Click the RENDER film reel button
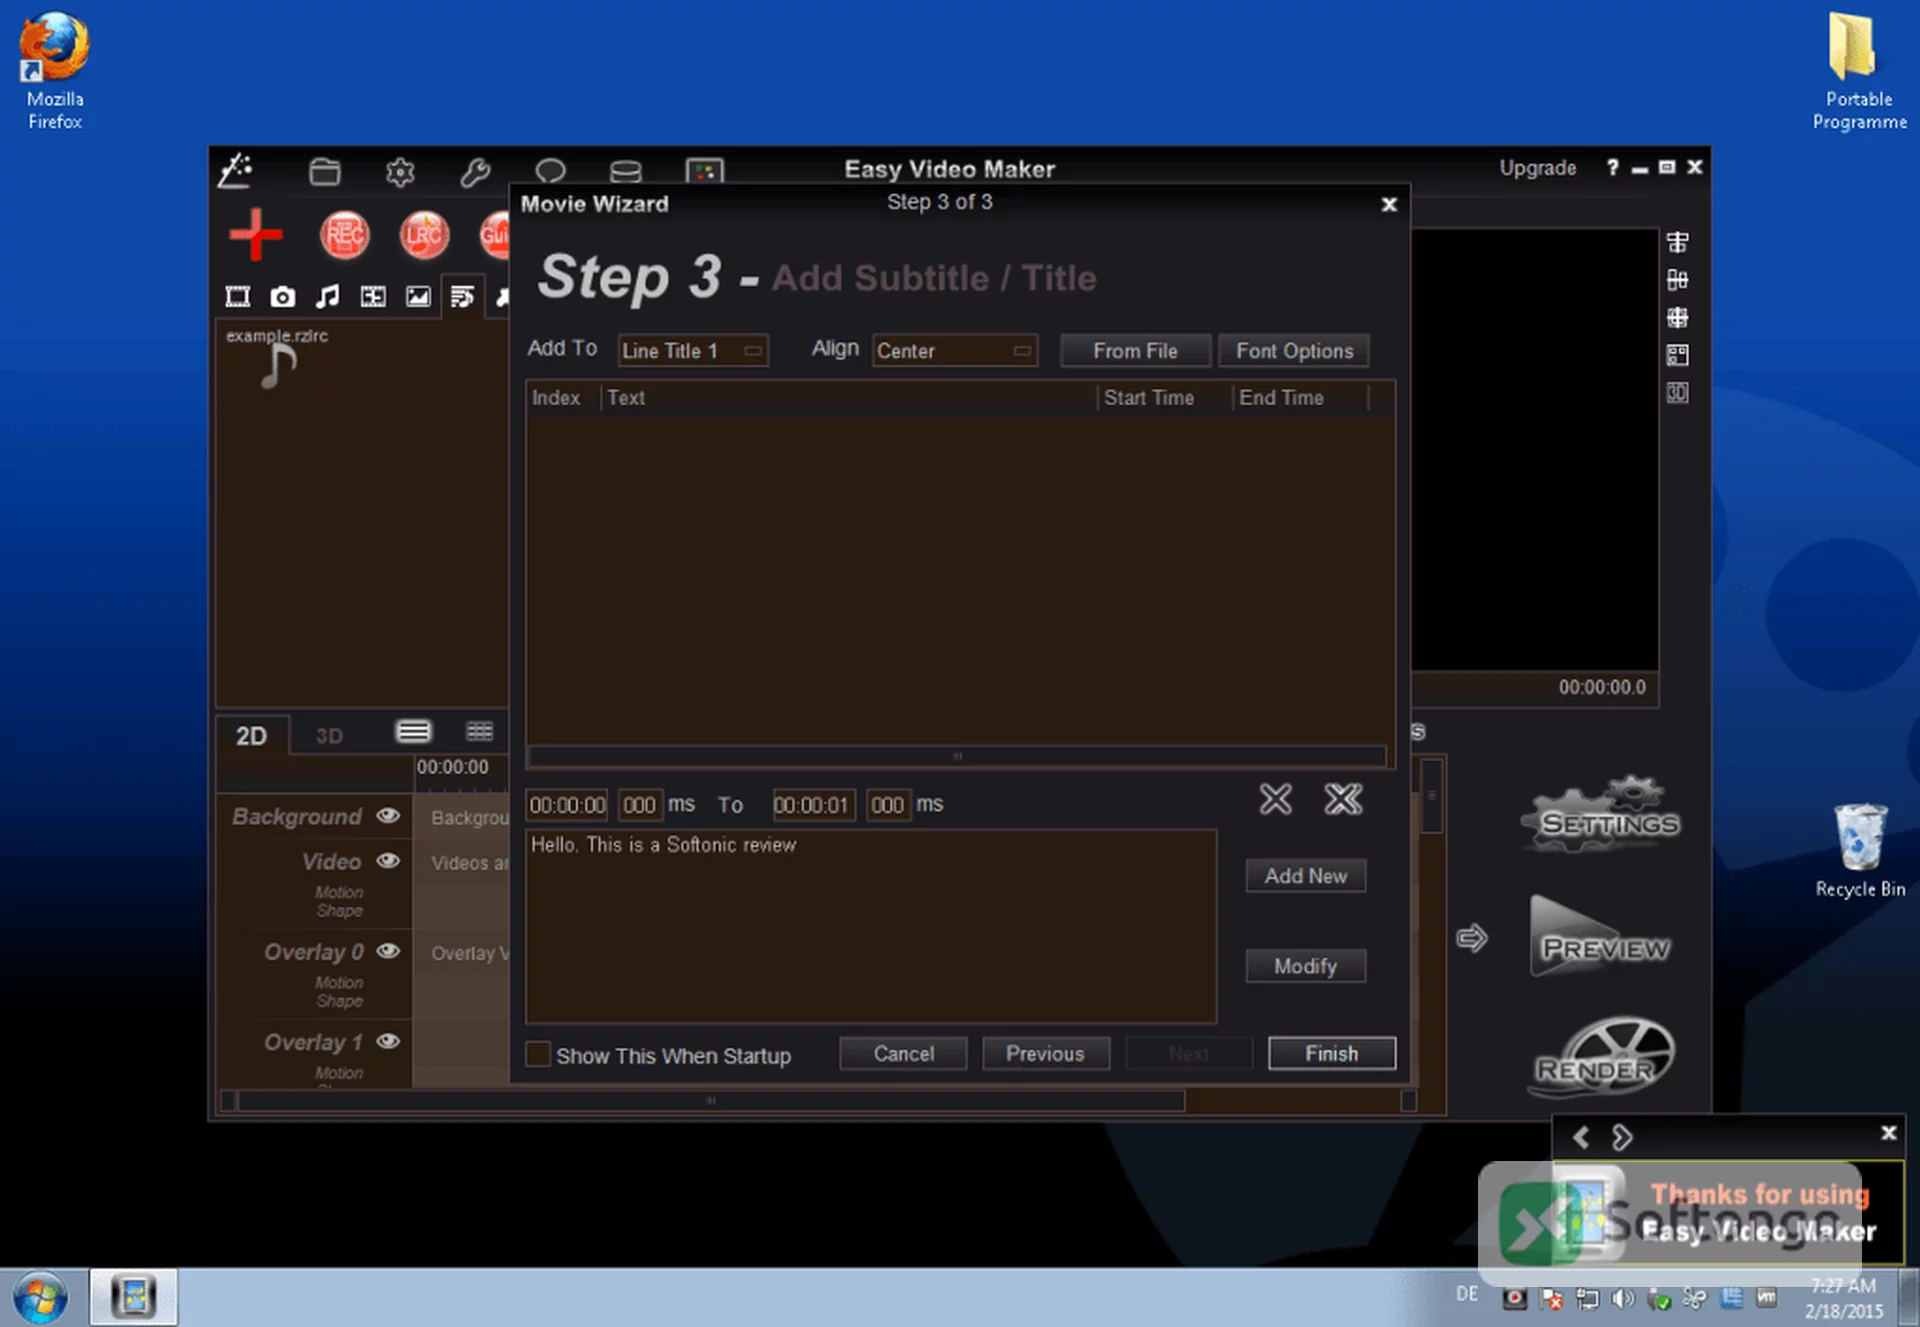 (1603, 1056)
